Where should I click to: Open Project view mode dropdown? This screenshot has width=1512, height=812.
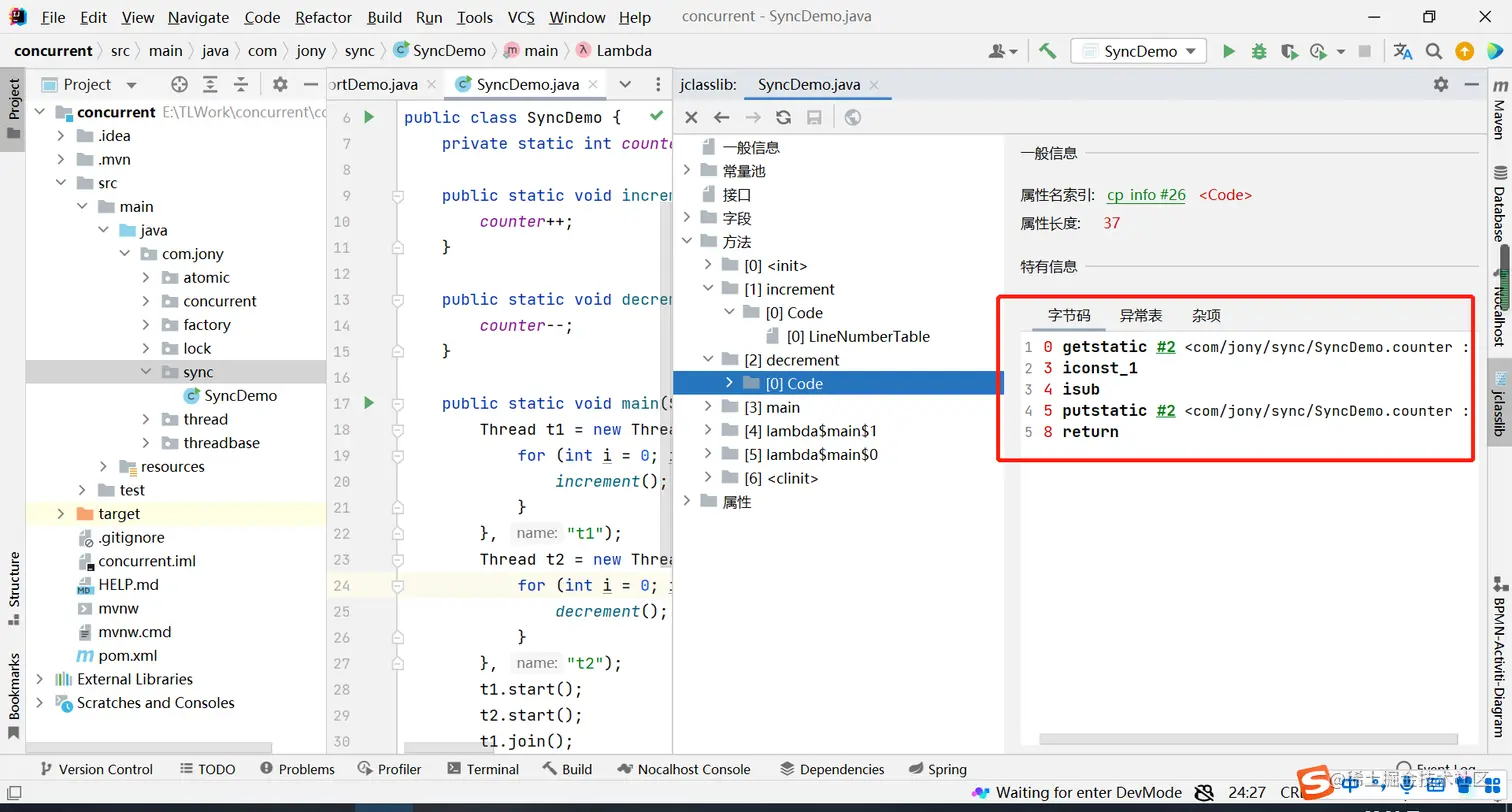[131, 85]
